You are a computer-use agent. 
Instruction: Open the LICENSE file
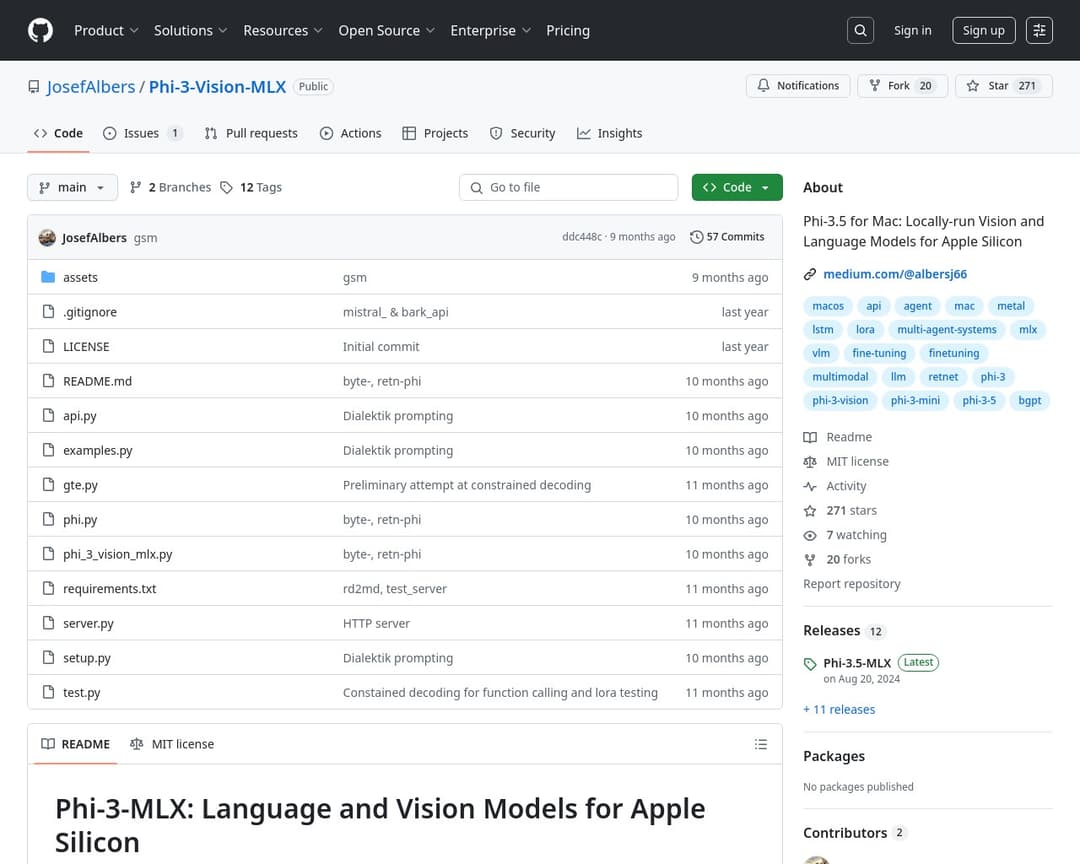tap(86, 347)
